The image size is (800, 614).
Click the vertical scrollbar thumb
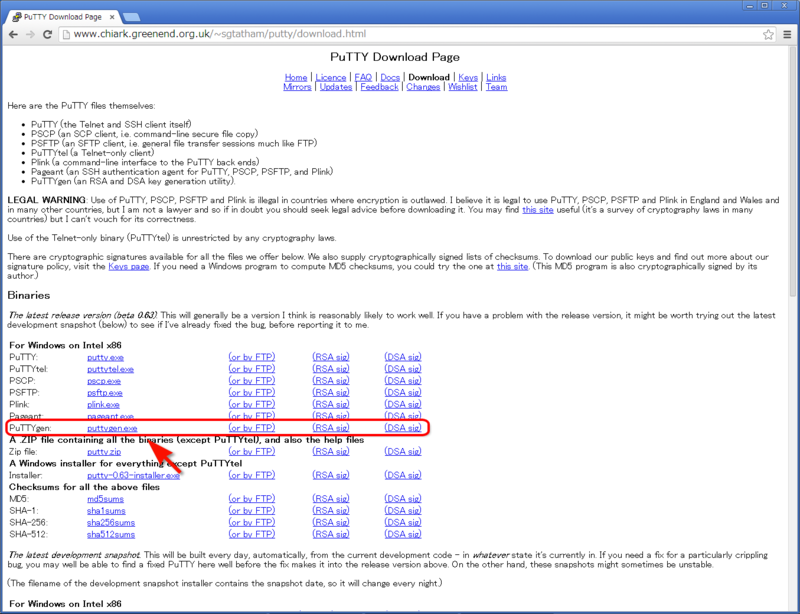[x=792, y=171]
